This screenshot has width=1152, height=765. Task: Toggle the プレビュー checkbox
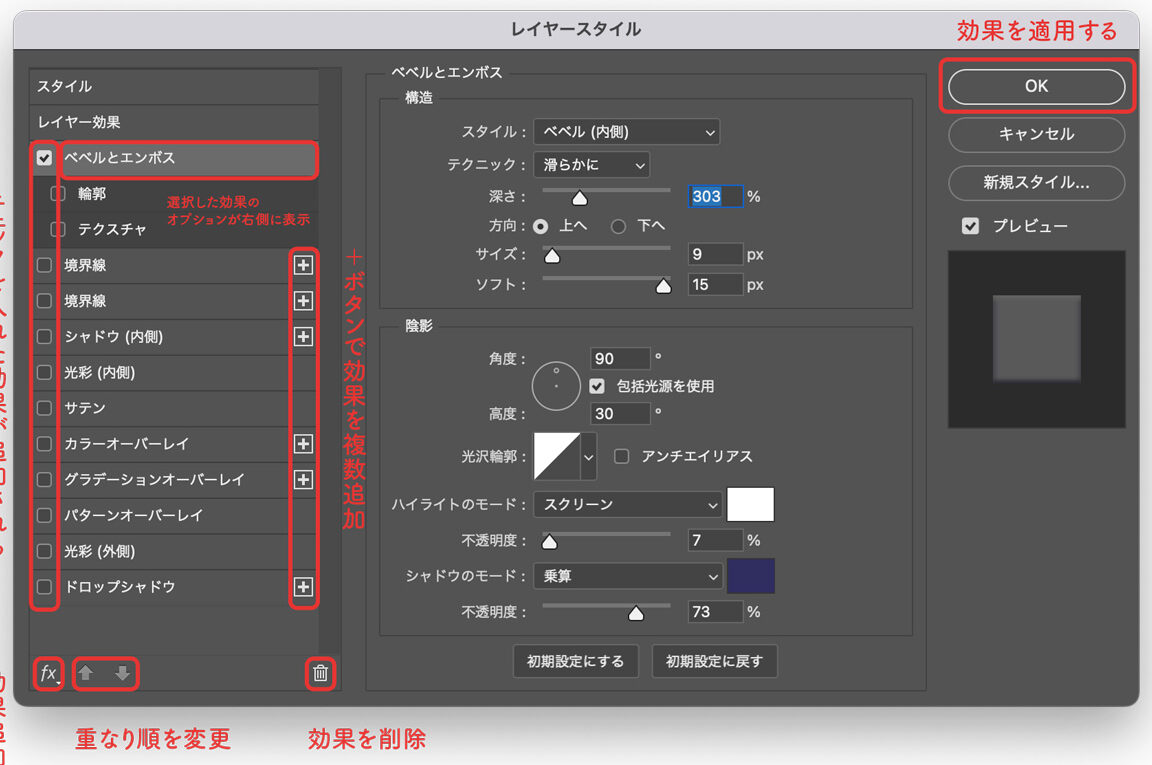[x=971, y=226]
